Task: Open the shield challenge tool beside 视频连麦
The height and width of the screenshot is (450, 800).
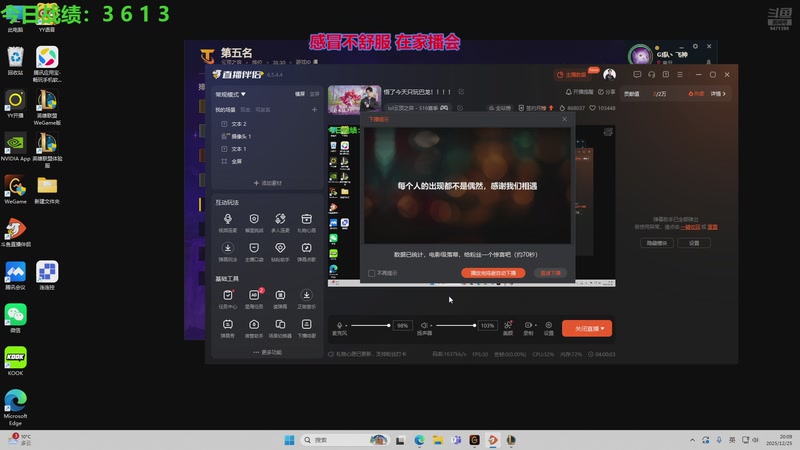Action: (254, 222)
